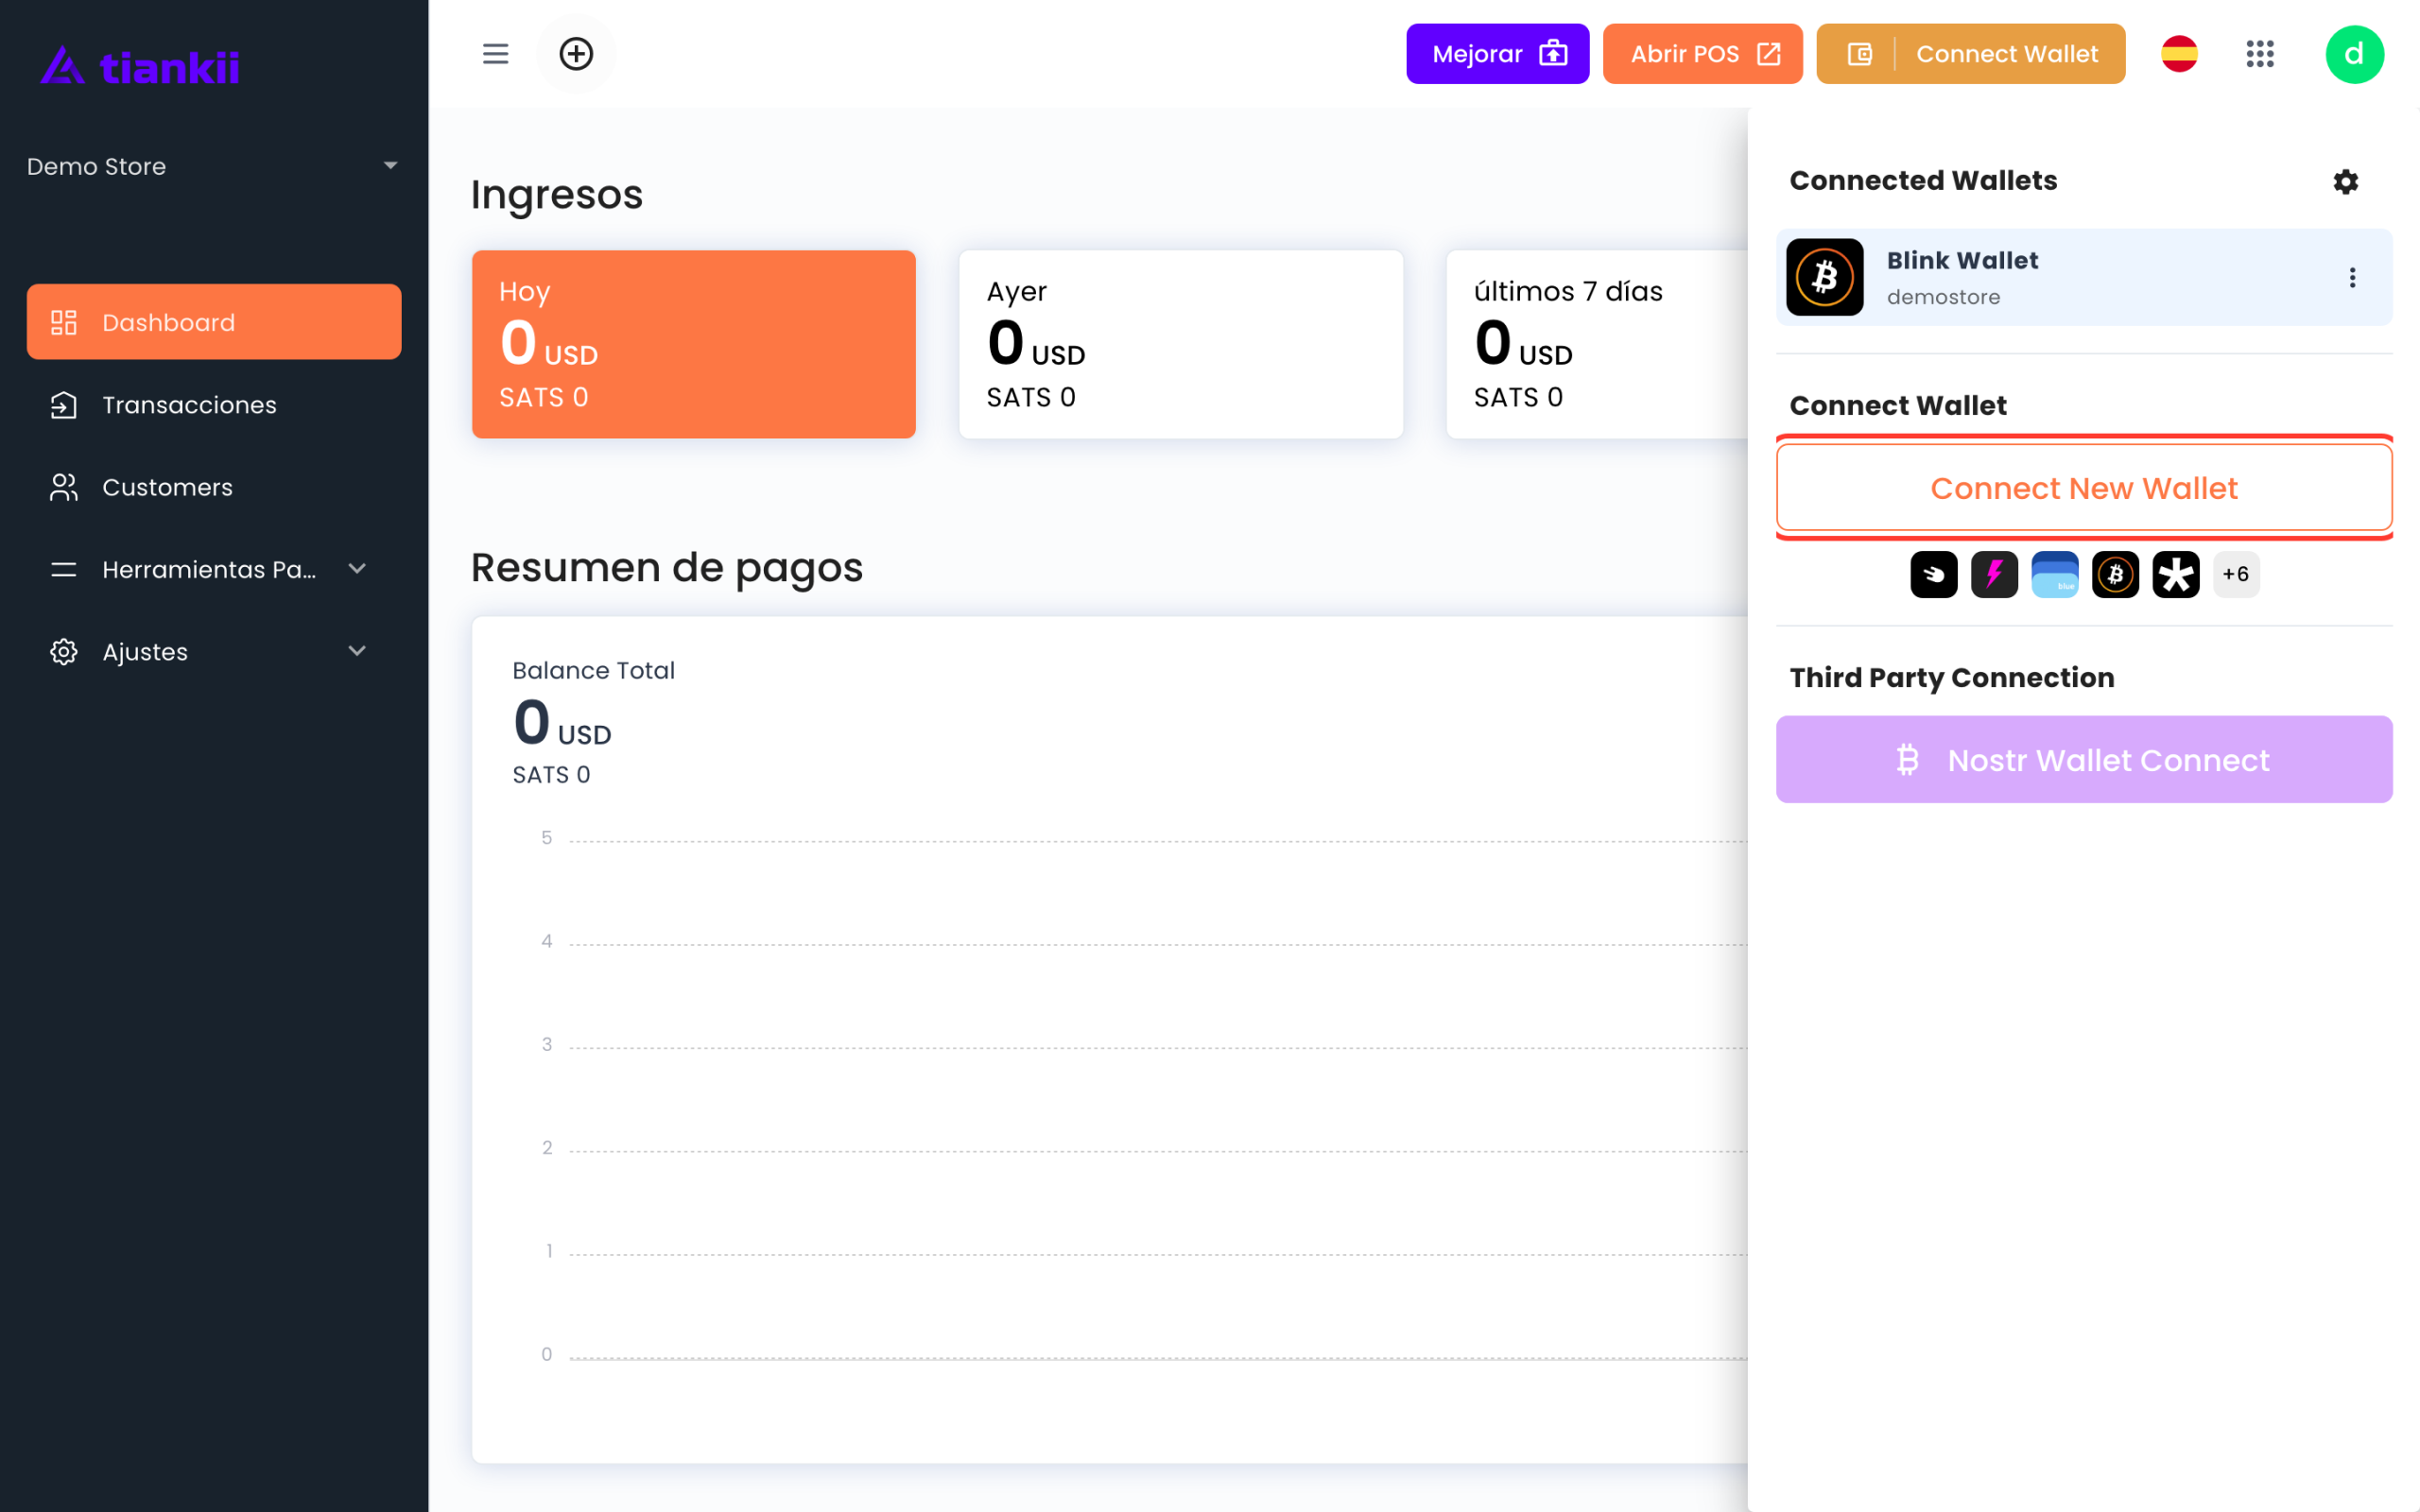The height and width of the screenshot is (1512, 2420).
Task: Click the Abrir POS button
Action: point(1702,54)
